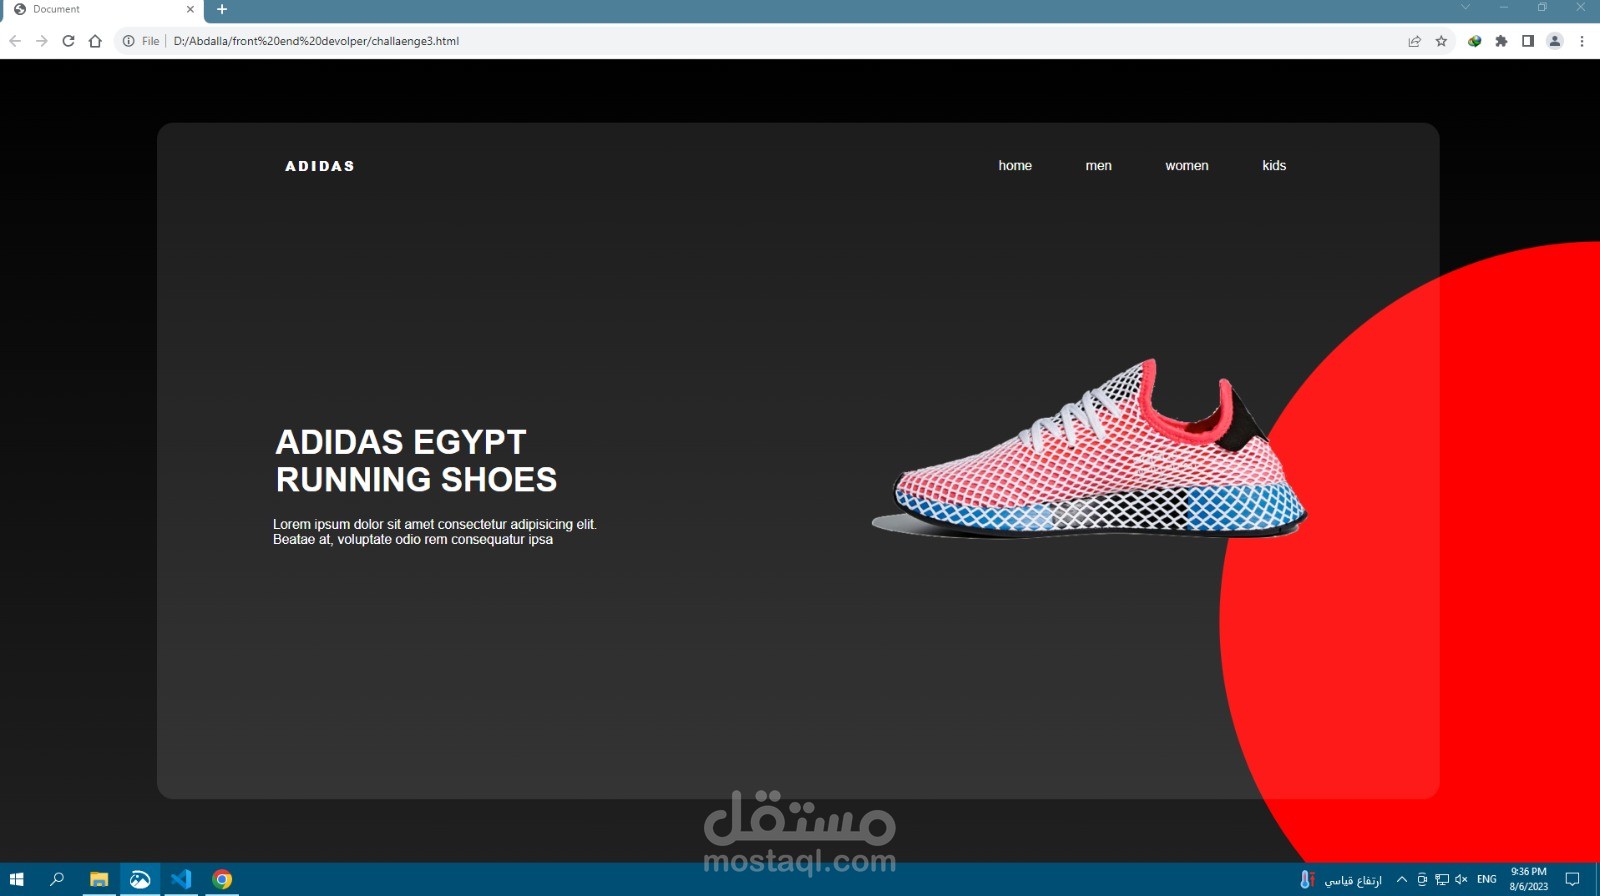Open the notification center icon
1600x896 pixels.
click(x=1573, y=880)
